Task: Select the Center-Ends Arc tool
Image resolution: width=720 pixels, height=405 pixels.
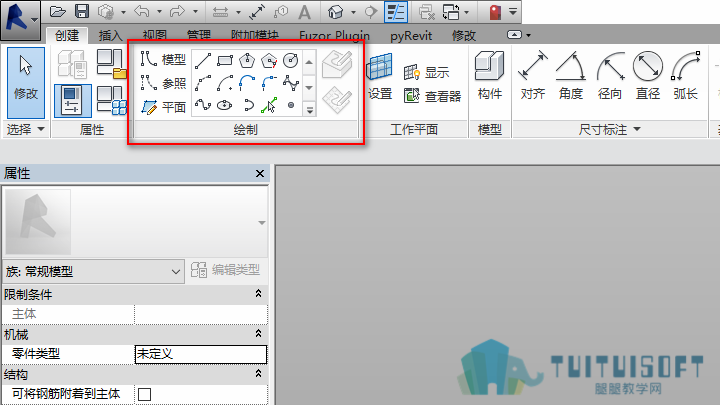Action: coord(225,83)
